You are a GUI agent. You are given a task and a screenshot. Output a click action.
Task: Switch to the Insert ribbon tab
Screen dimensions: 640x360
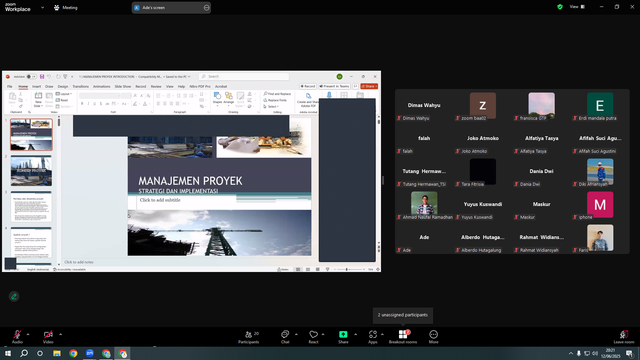[36, 87]
